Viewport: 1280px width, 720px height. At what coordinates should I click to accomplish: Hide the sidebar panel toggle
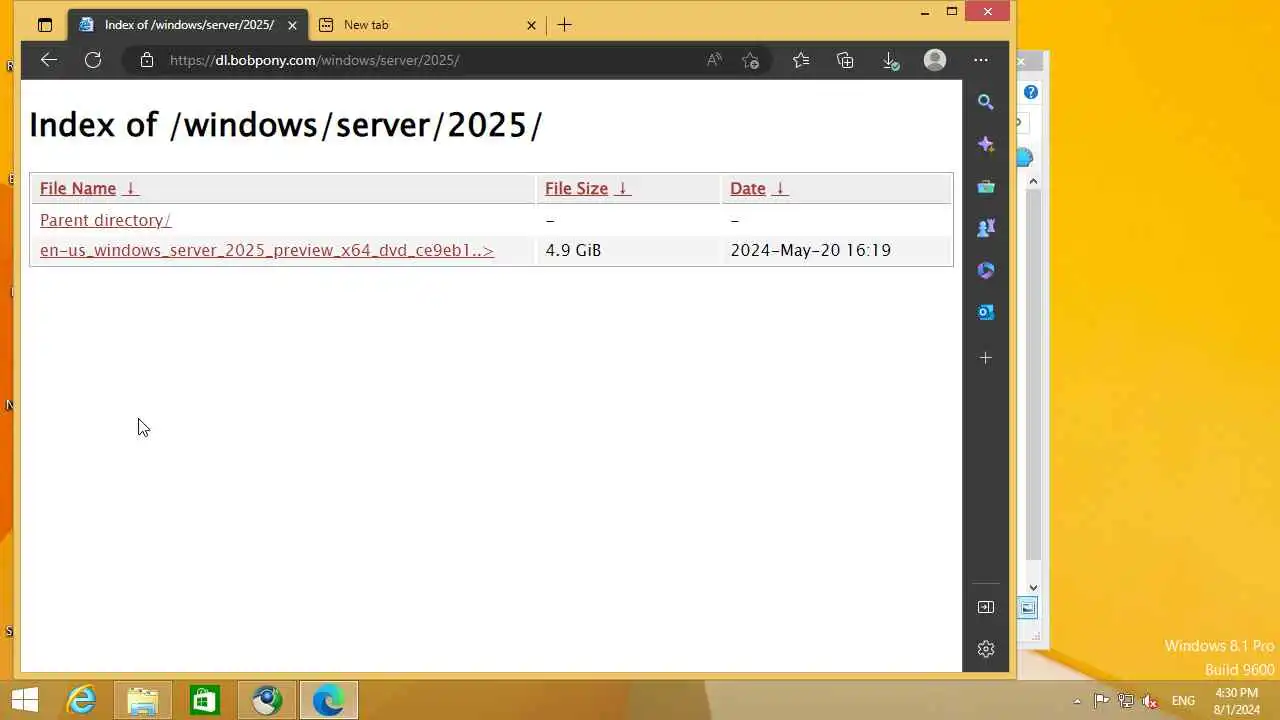pos(986,607)
